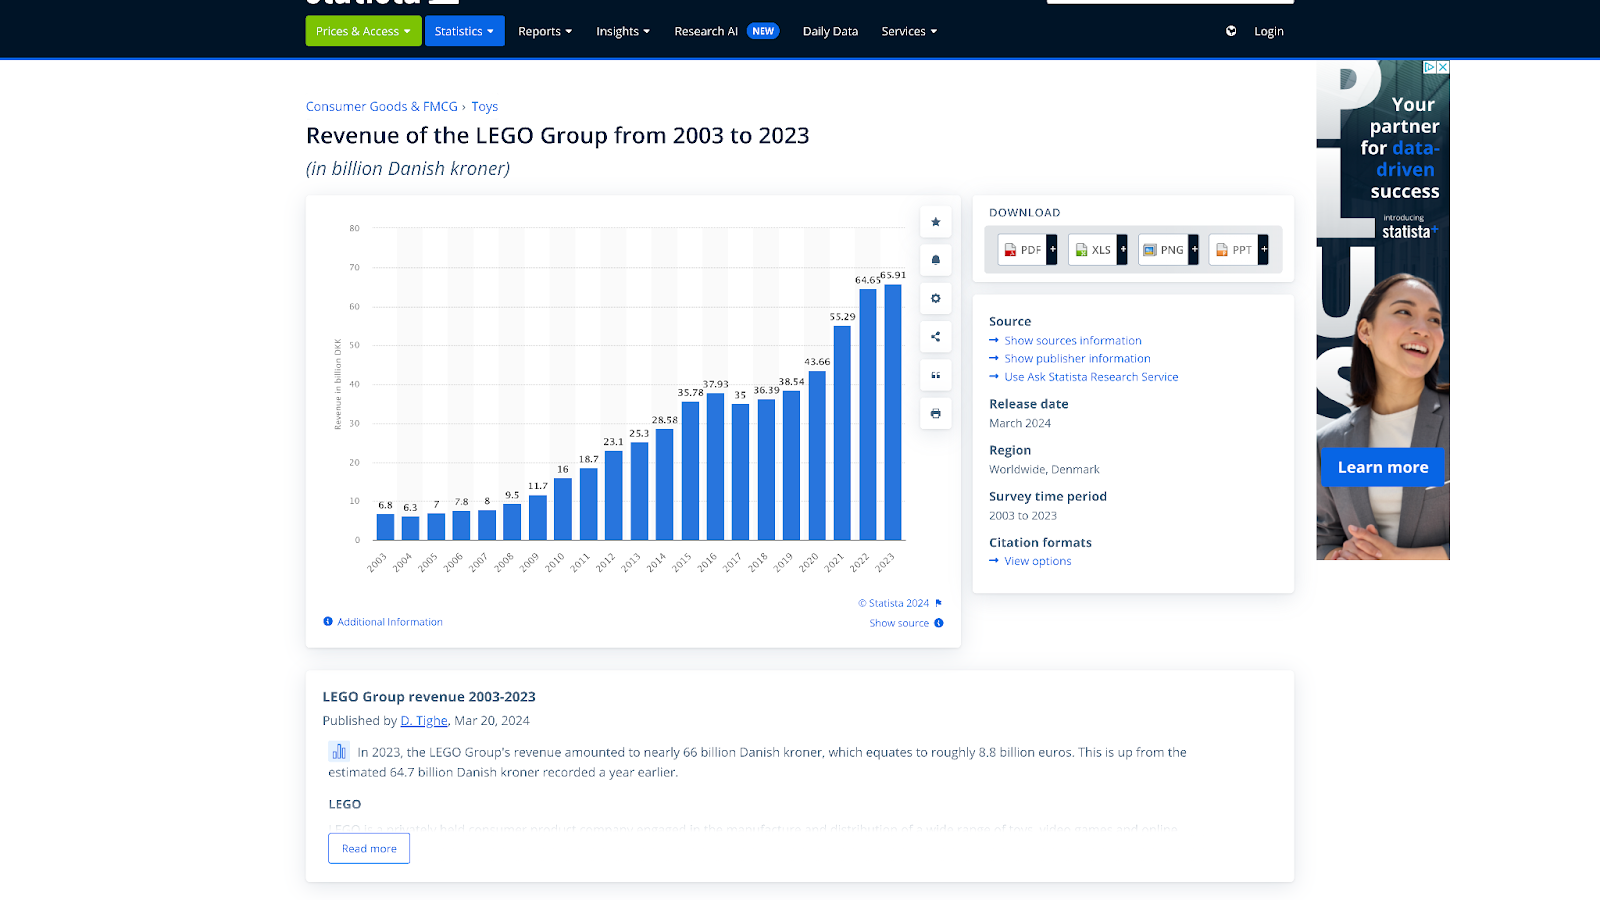Open Daily Data page
The width and height of the screenshot is (1600, 900).
[830, 31]
